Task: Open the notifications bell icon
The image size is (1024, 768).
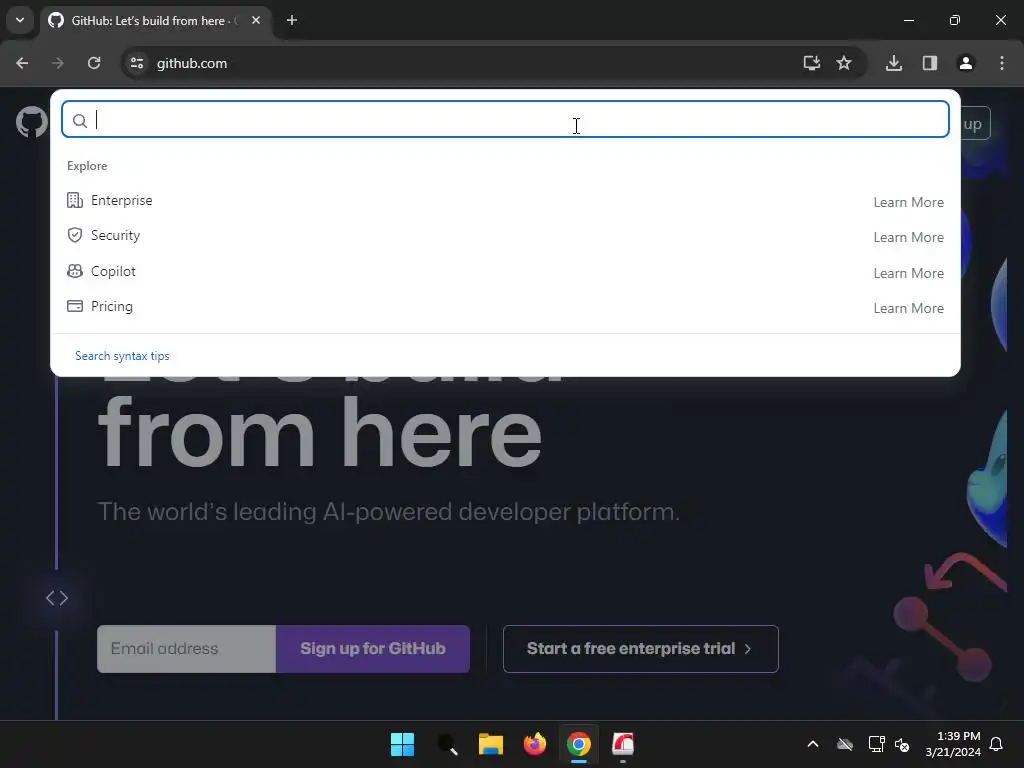Action: (997, 744)
